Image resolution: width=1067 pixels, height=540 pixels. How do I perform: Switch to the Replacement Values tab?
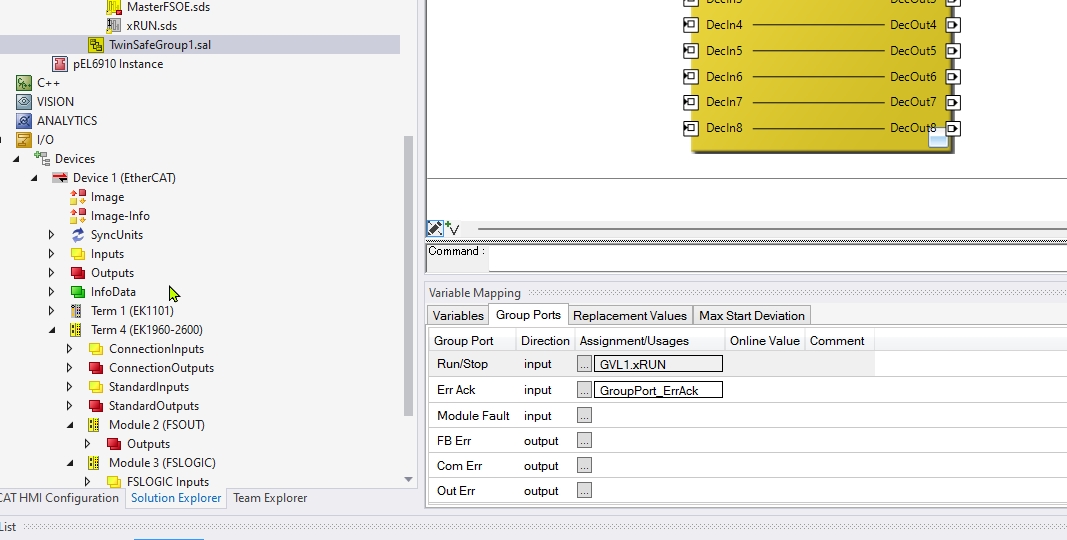(x=630, y=315)
